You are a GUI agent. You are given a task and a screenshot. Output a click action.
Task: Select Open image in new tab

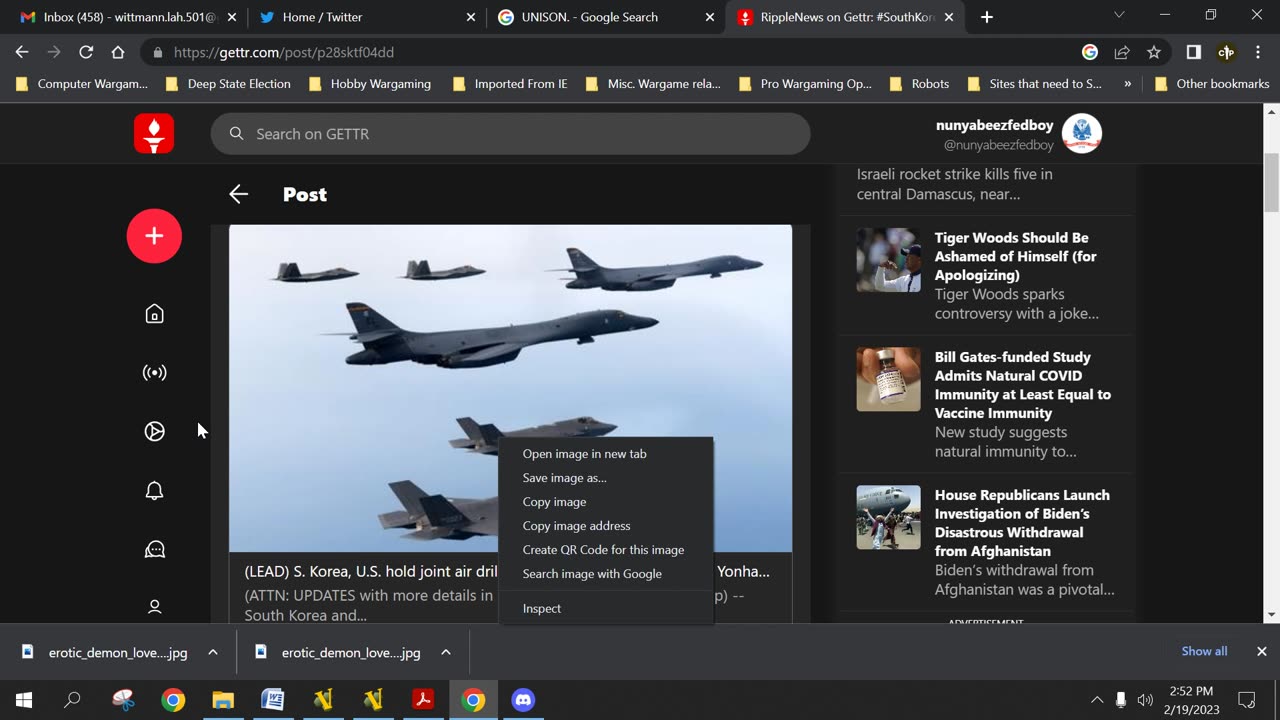[606, 454]
